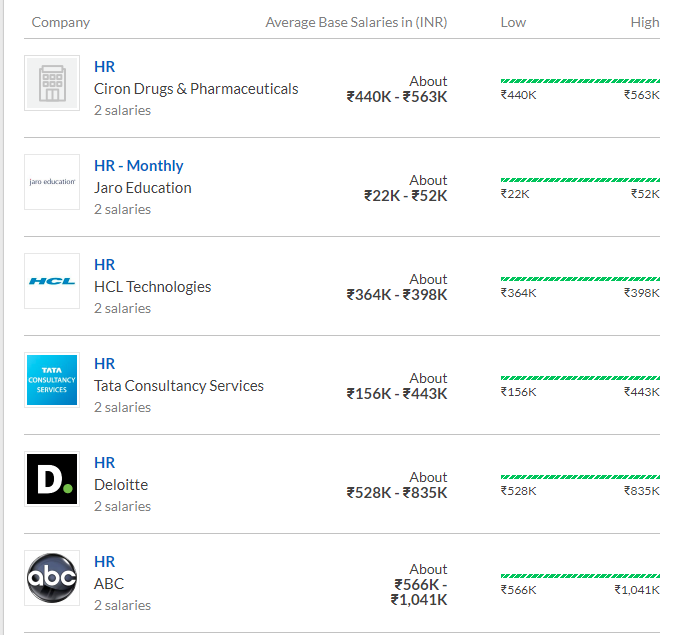The height and width of the screenshot is (635, 678).
Task: Click 2 salaries under Deloitte
Action: (x=122, y=506)
